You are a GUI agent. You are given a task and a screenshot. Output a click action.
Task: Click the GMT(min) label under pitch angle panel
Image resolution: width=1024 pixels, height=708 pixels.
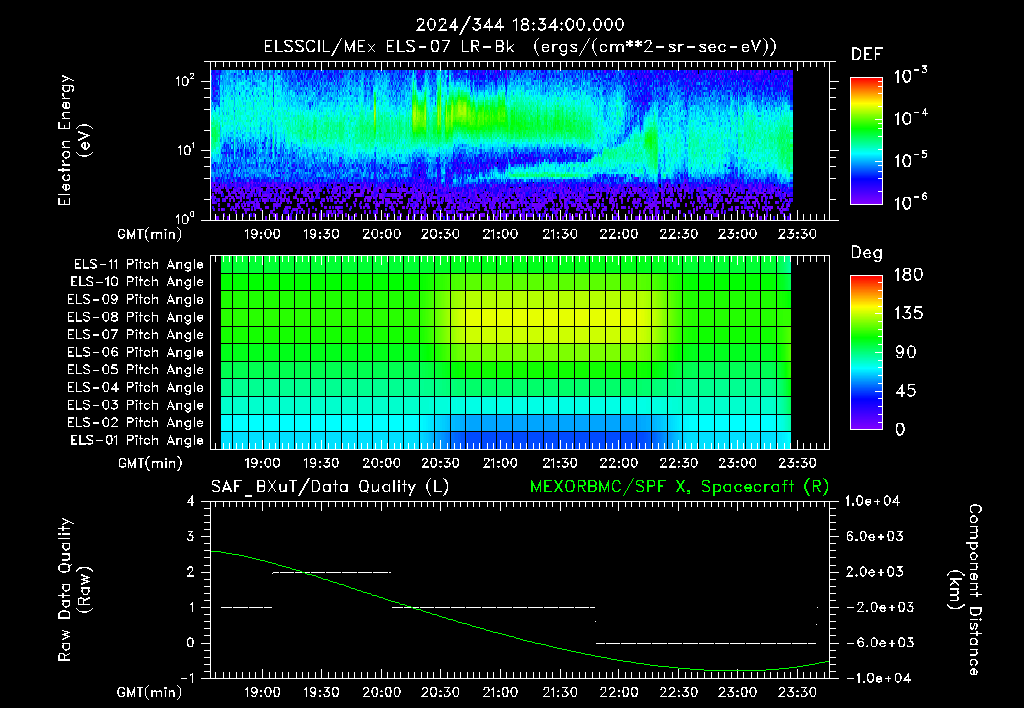(x=150, y=463)
